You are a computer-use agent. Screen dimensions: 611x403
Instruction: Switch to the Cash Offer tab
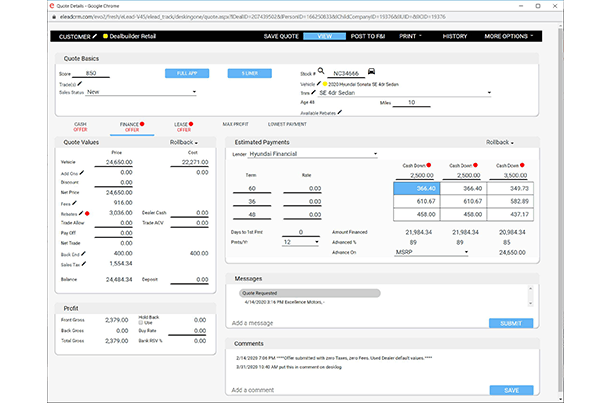click(x=80, y=127)
